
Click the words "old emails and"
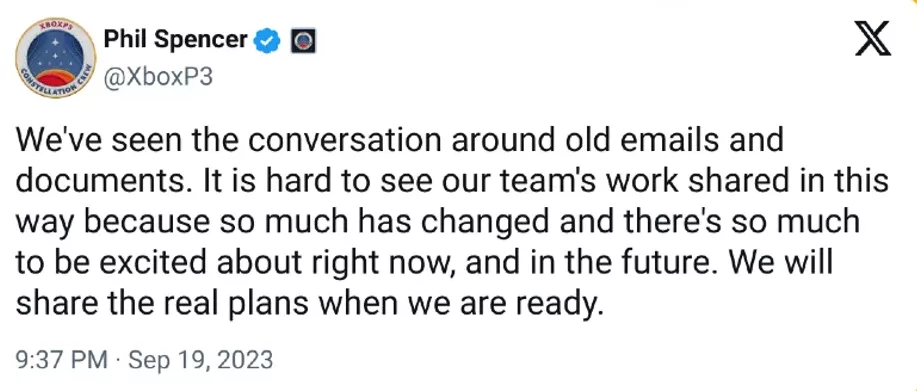669,141
